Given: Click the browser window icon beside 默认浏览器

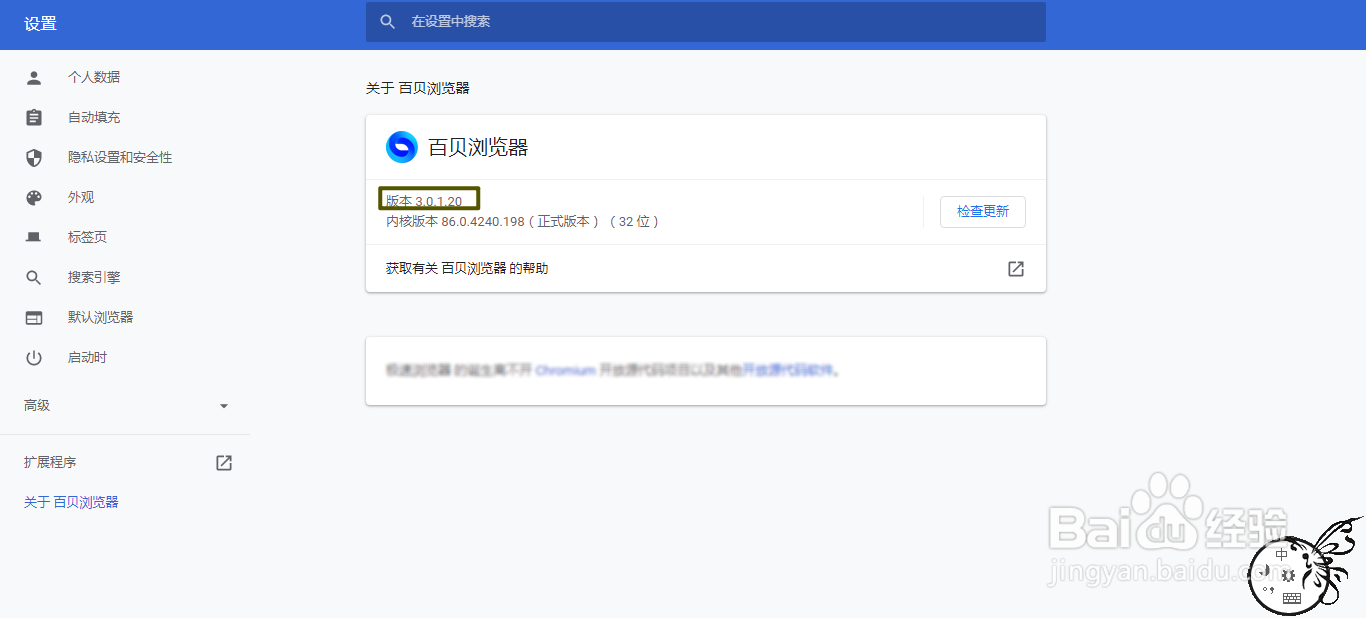Looking at the screenshot, I should [x=34, y=317].
